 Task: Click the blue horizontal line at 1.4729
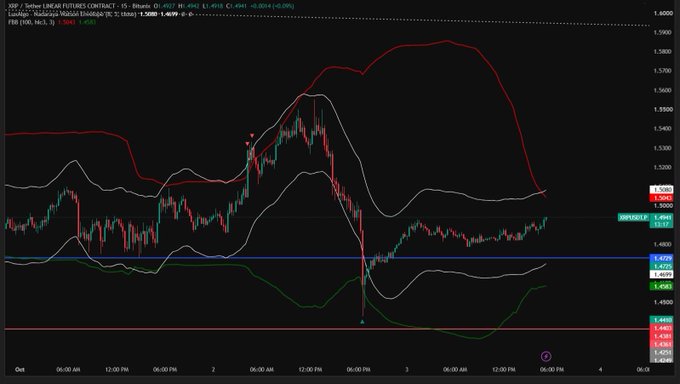point(327,258)
